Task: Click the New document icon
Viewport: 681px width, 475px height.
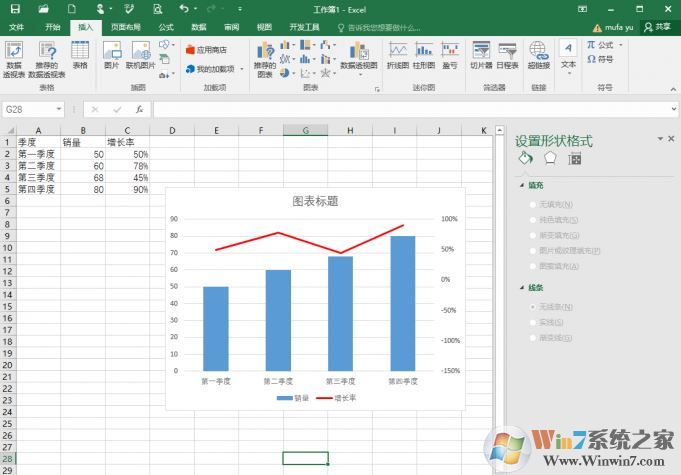Action: [72, 9]
